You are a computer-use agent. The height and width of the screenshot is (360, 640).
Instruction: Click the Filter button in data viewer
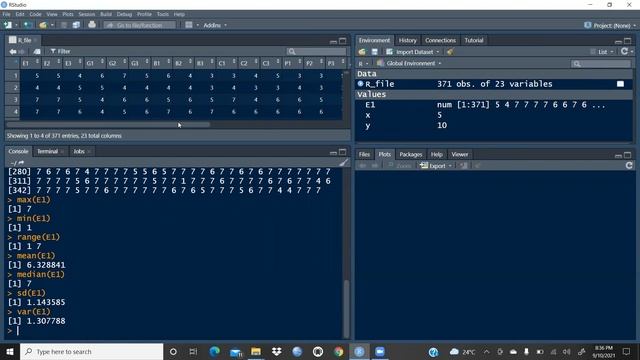(x=60, y=51)
